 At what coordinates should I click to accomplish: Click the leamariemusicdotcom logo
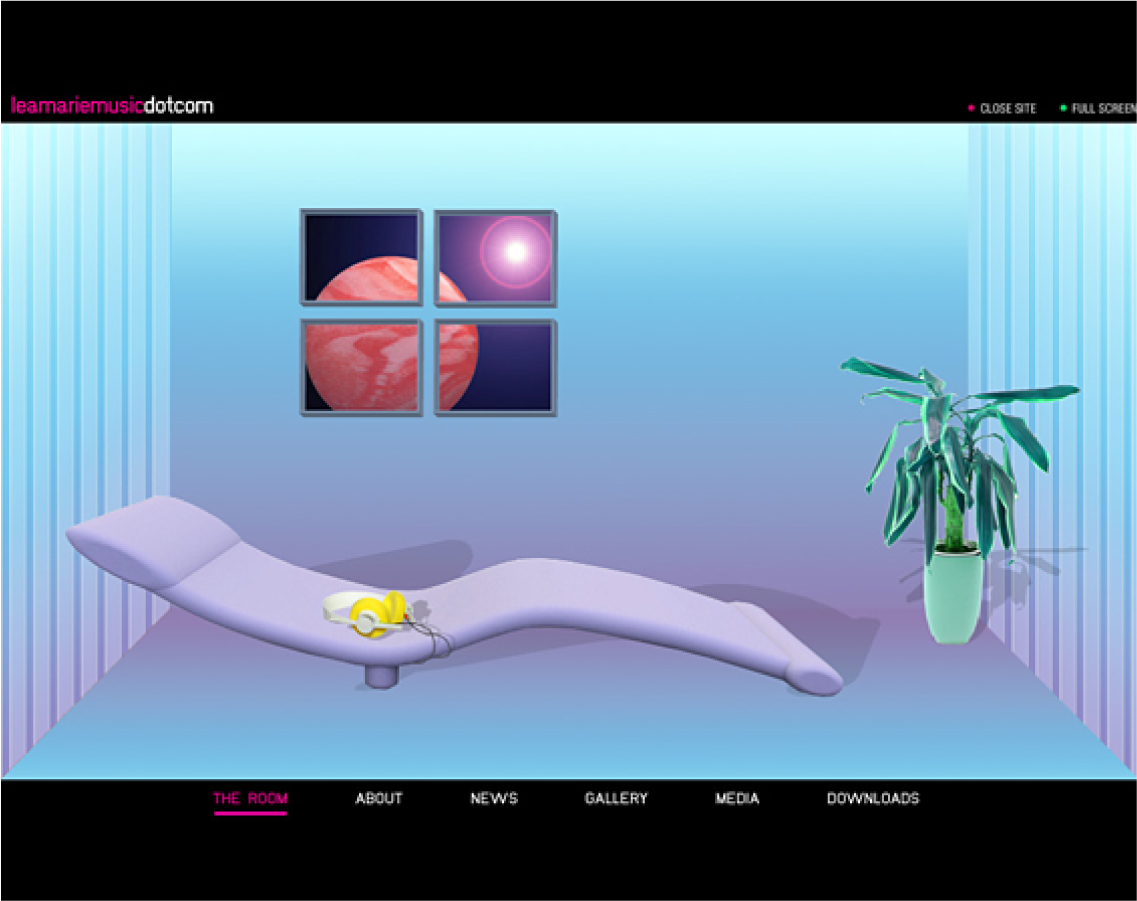[112, 106]
